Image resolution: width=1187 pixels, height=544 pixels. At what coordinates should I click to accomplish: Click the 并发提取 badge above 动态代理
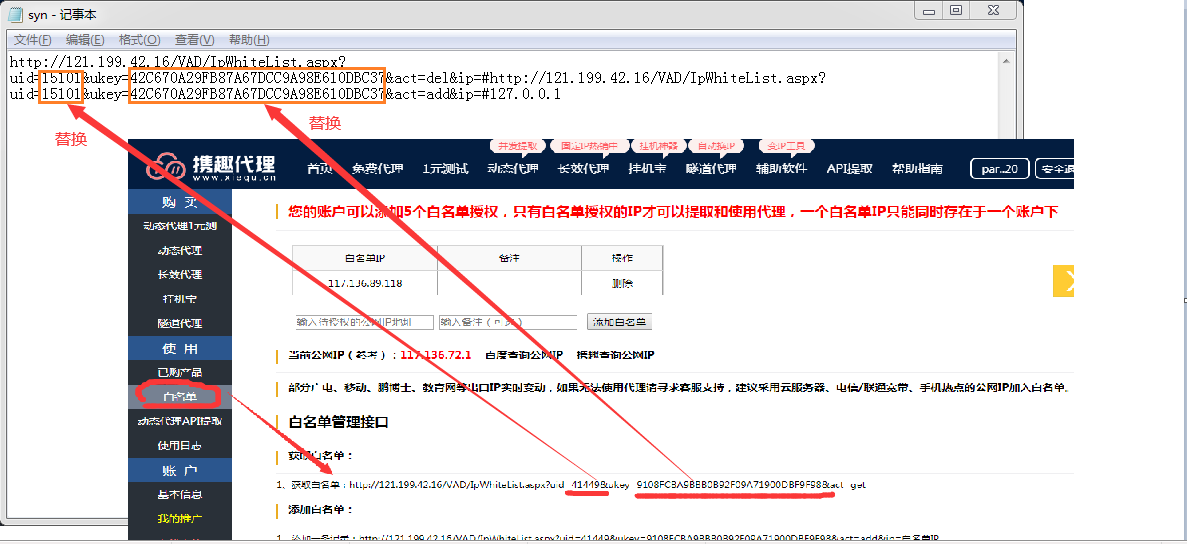tap(518, 145)
